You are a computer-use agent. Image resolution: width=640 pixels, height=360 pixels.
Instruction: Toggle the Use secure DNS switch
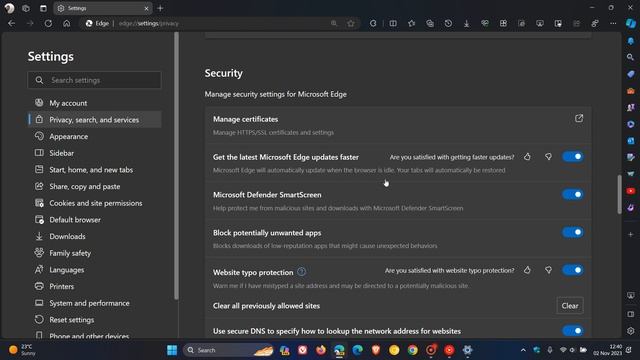click(573, 331)
